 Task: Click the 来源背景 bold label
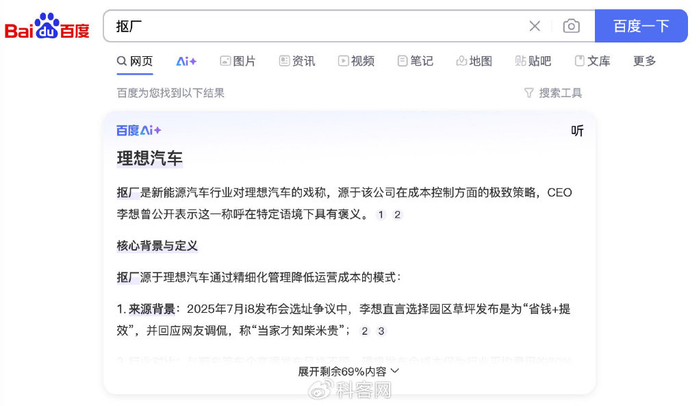click(x=152, y=309)
